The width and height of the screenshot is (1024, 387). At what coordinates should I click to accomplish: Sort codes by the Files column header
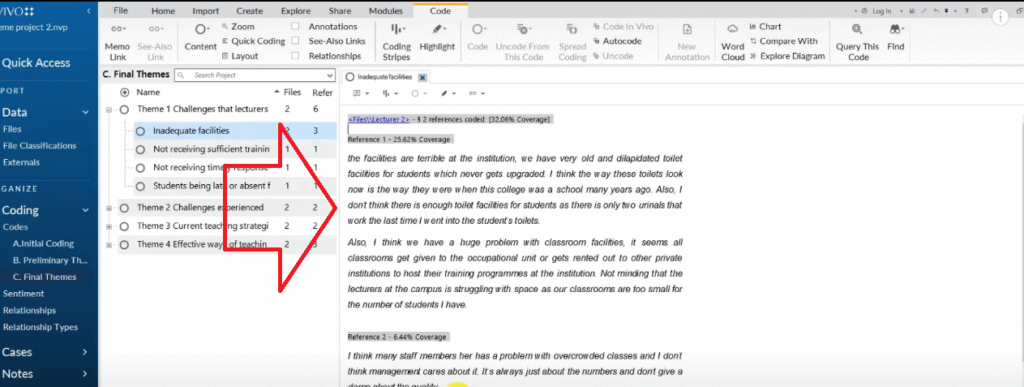(293, 93)
